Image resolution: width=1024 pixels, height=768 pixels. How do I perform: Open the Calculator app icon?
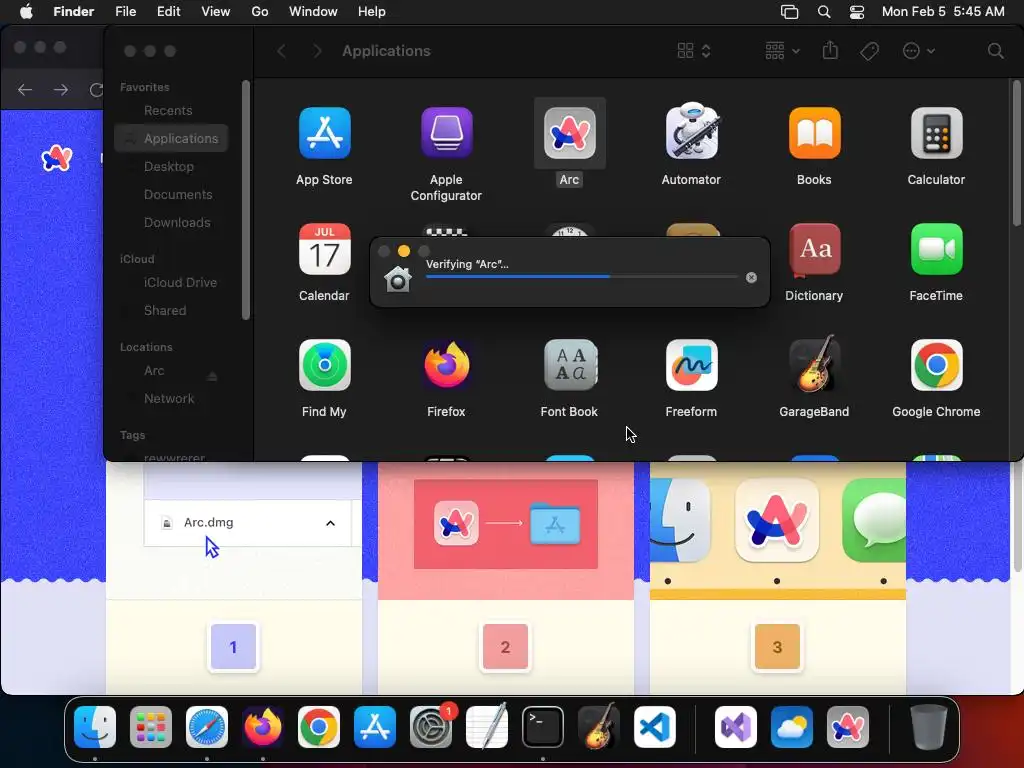pyautogui.click(x=936, y=133)
